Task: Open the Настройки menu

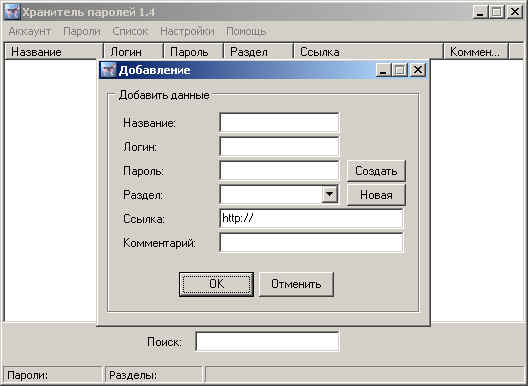Action: (x=187, y=31)
